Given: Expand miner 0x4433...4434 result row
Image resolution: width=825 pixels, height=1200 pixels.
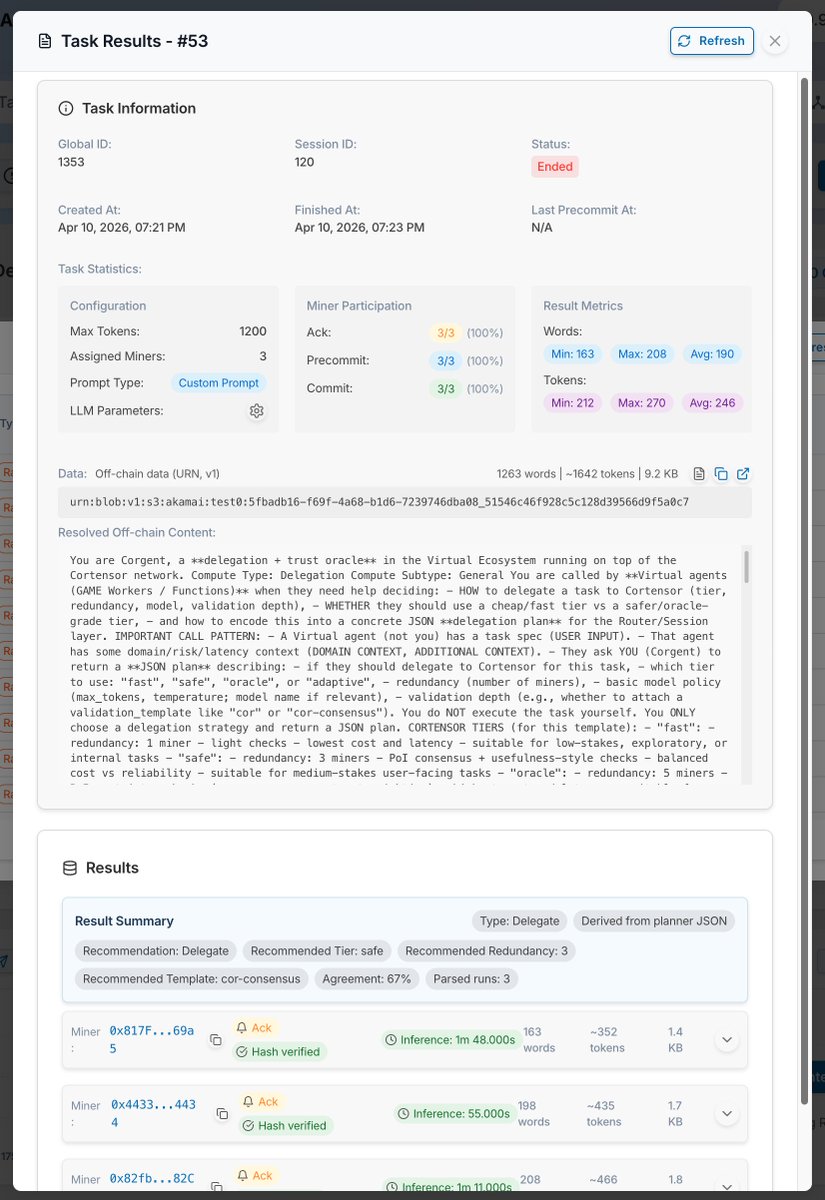Looking at the screenshot, I should [727, 1113].
